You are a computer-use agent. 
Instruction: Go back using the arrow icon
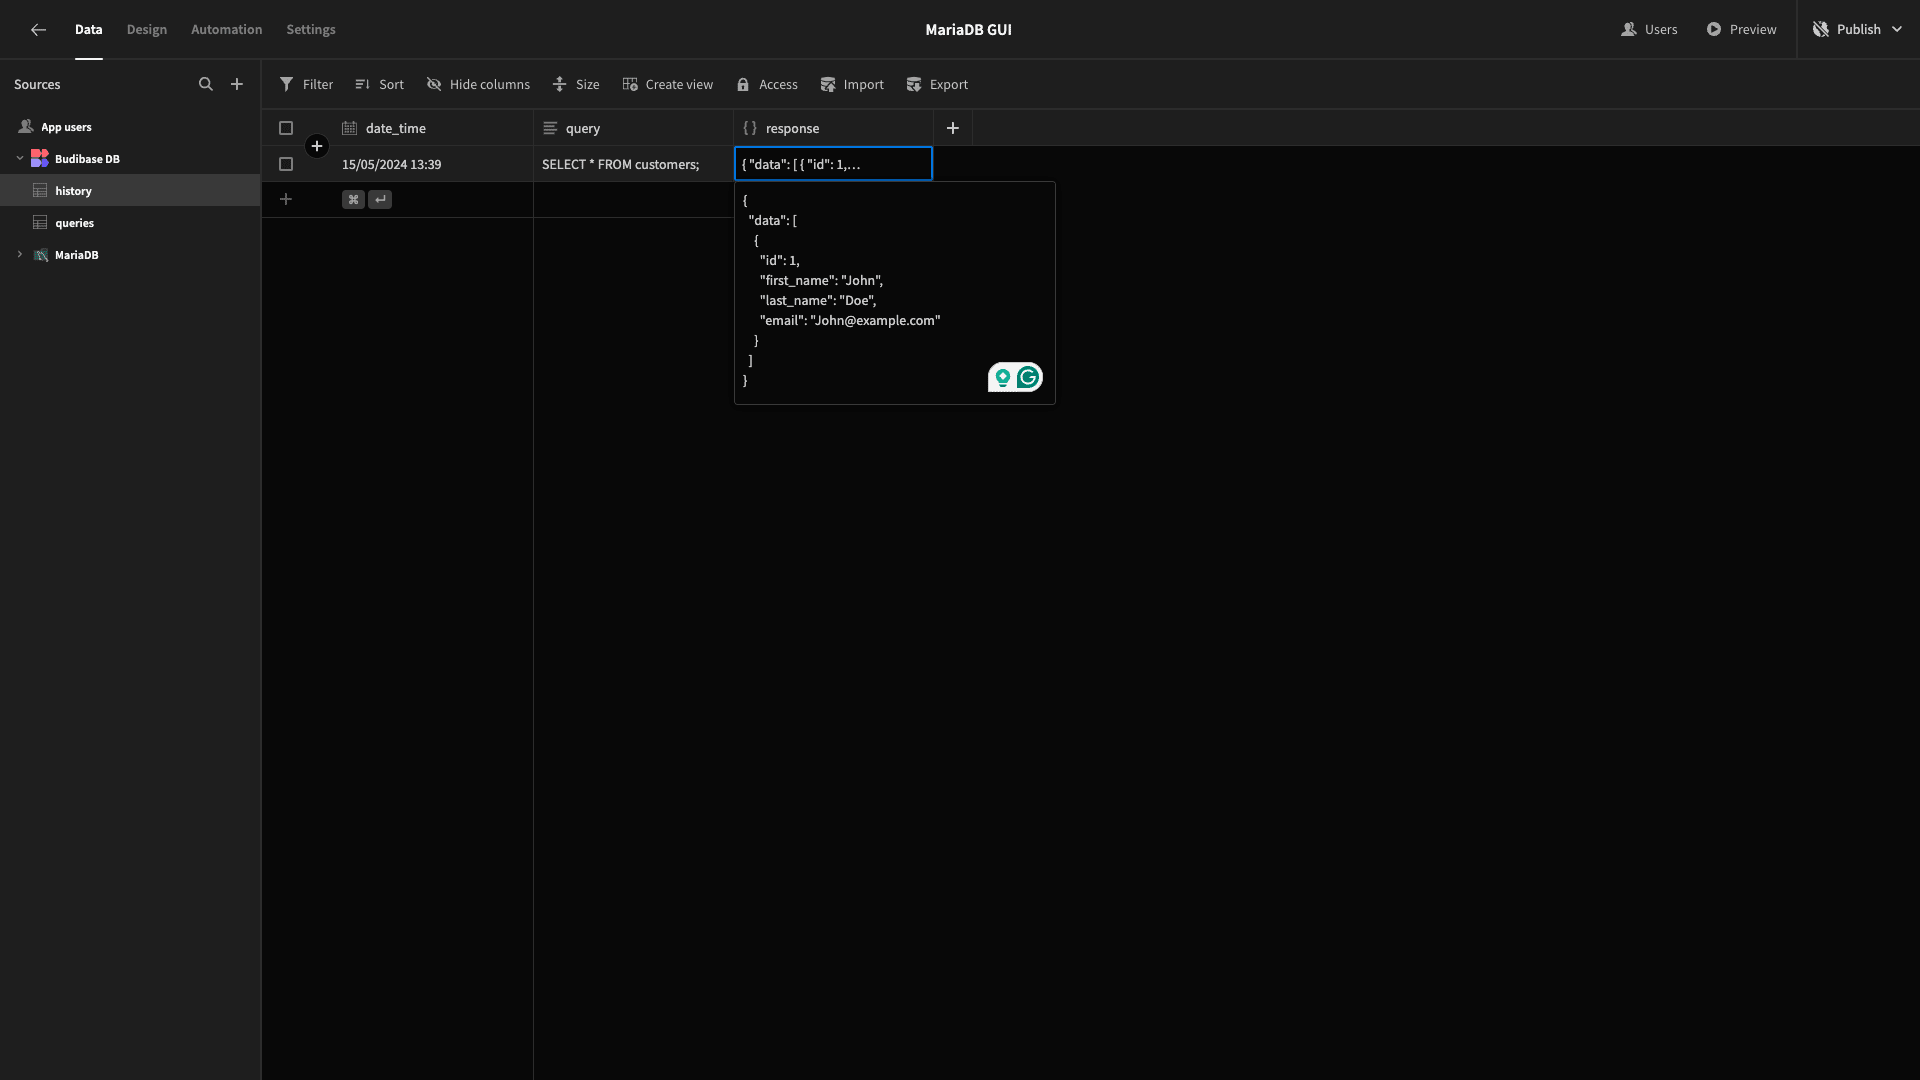coord(38,29)
